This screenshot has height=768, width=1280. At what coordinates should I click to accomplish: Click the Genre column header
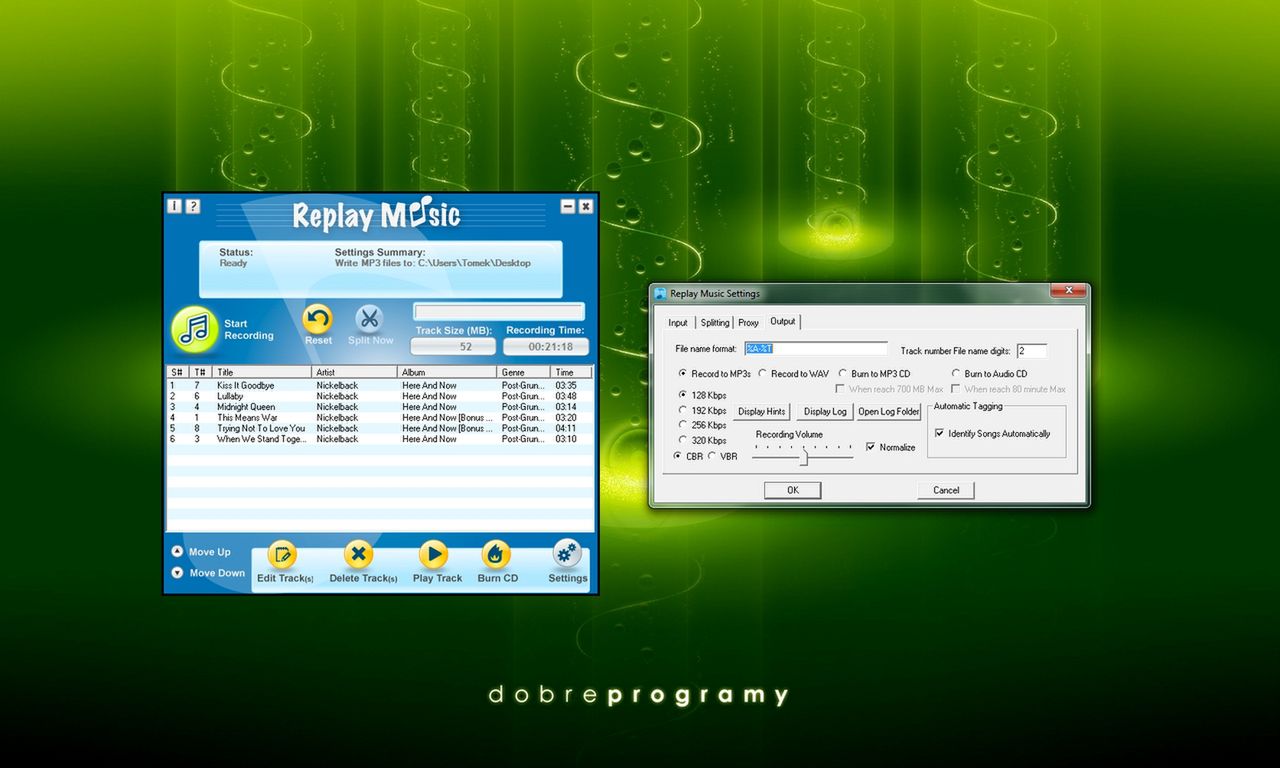click(x=525, y=372)
